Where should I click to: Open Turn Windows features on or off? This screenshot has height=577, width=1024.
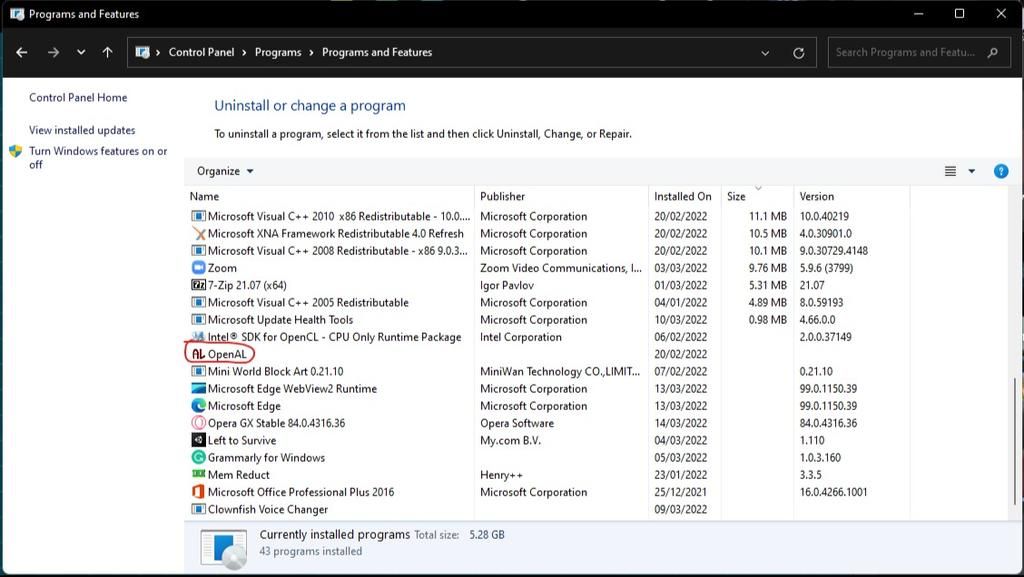98,157
